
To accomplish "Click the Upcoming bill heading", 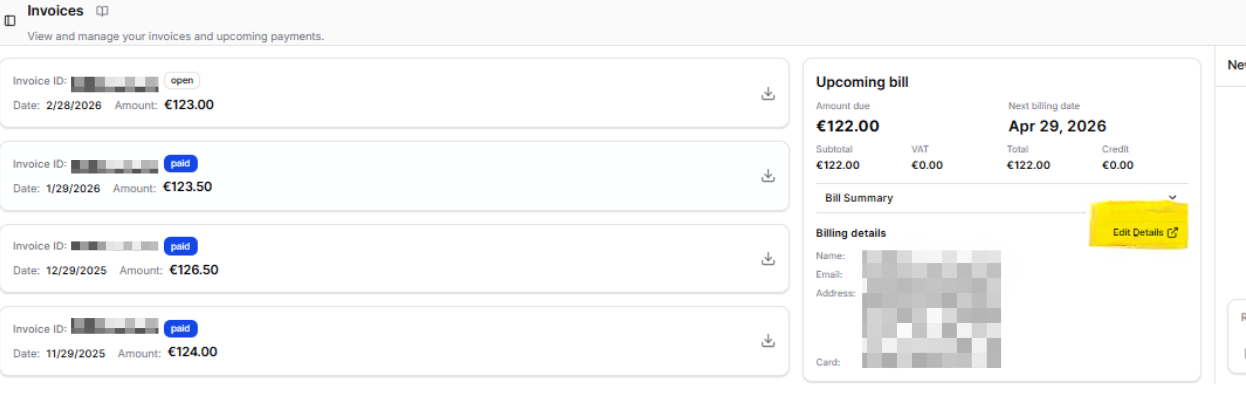I will tap(862, 82).
